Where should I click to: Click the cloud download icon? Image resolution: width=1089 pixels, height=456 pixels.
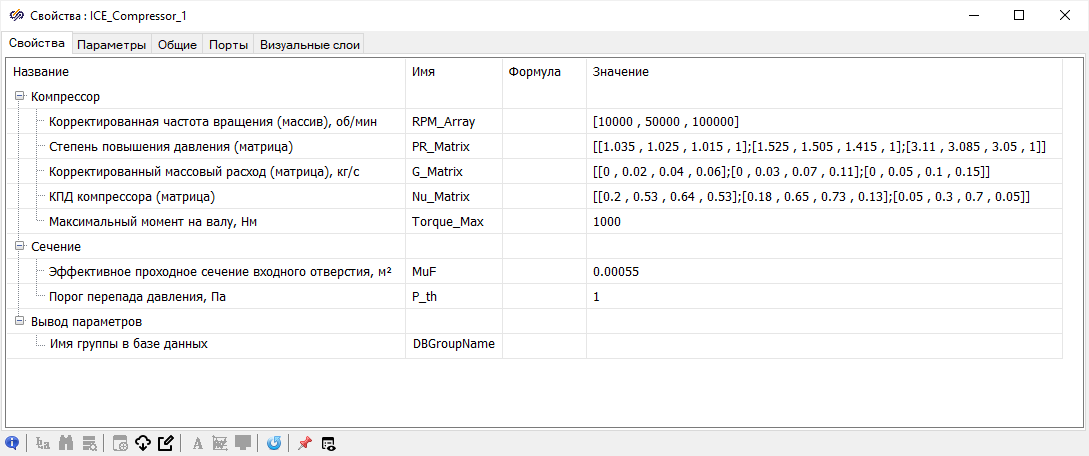[x=142, y=443]
